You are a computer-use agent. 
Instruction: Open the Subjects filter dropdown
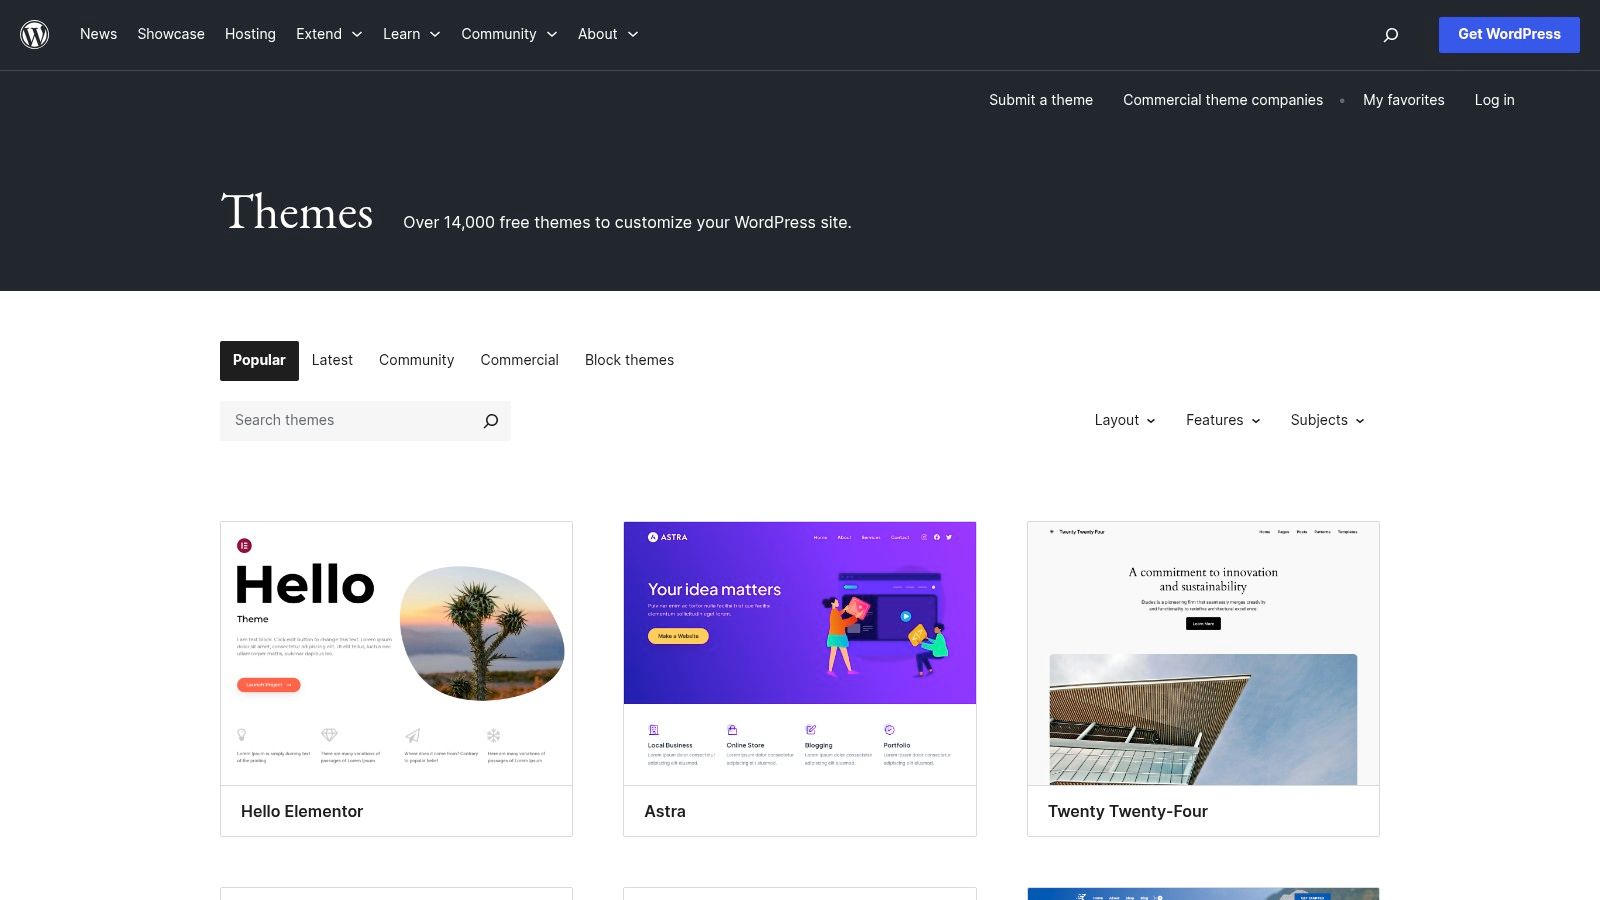click(1327, 420)
